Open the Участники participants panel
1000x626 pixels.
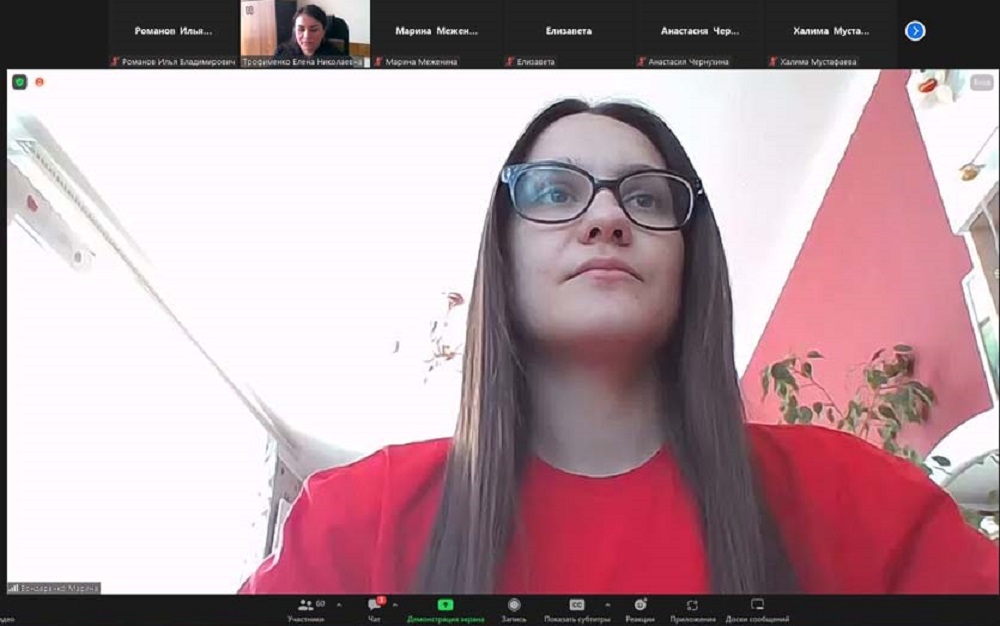305,608
